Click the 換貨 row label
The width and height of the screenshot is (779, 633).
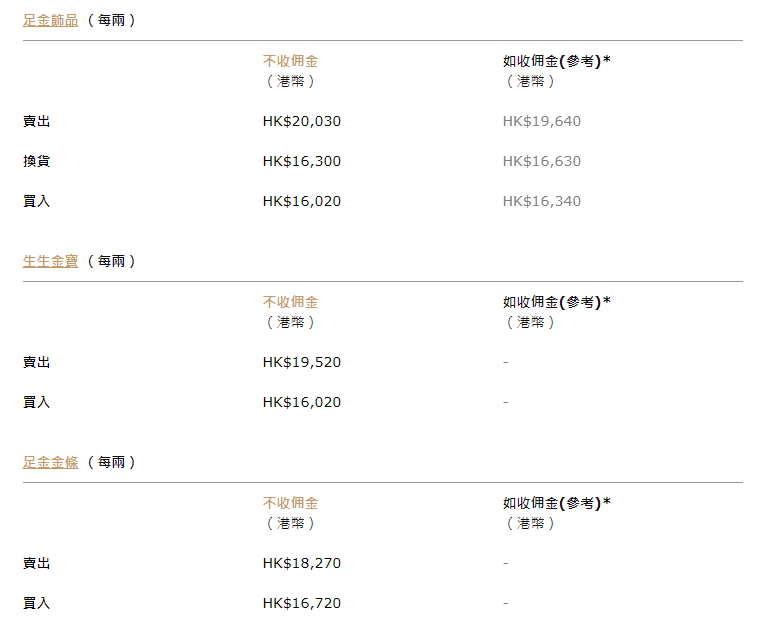(36, 161)
